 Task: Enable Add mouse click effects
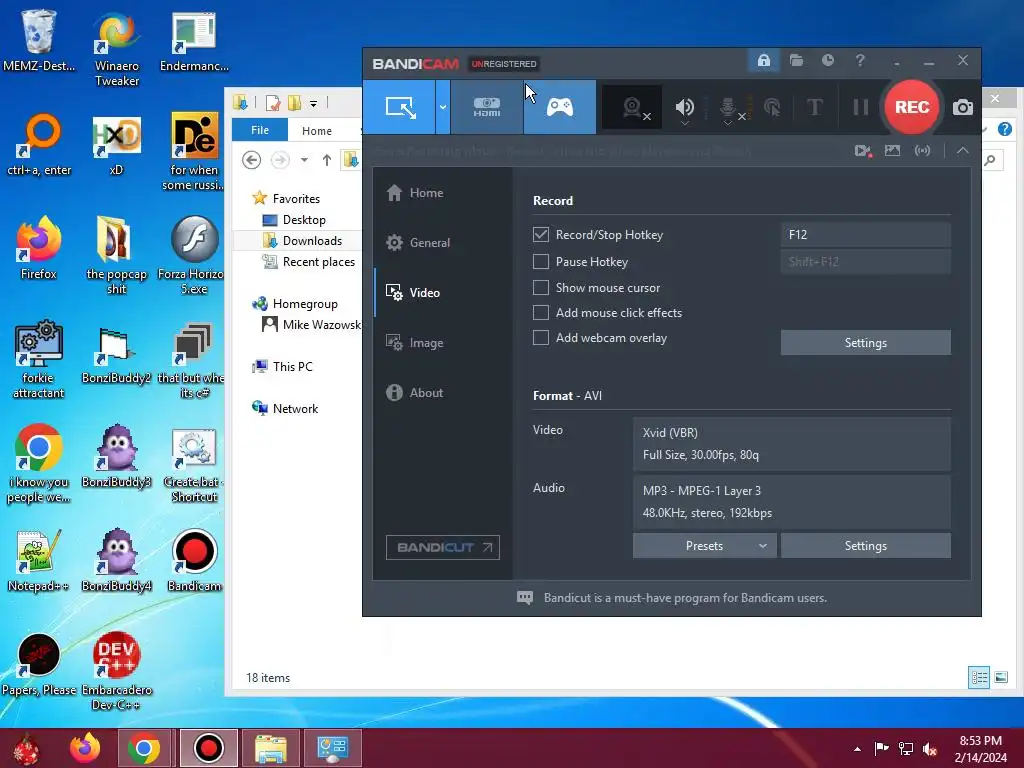(x=541, y=313)
